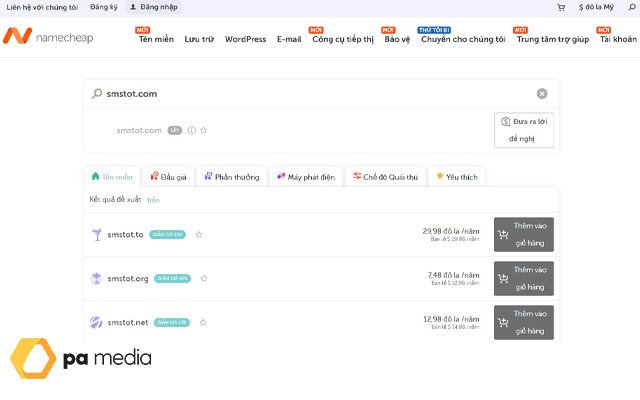Switch to the 'Máy phát điện' tab
640x400 pixels.
pyautogui.click(x=306, y=177)
